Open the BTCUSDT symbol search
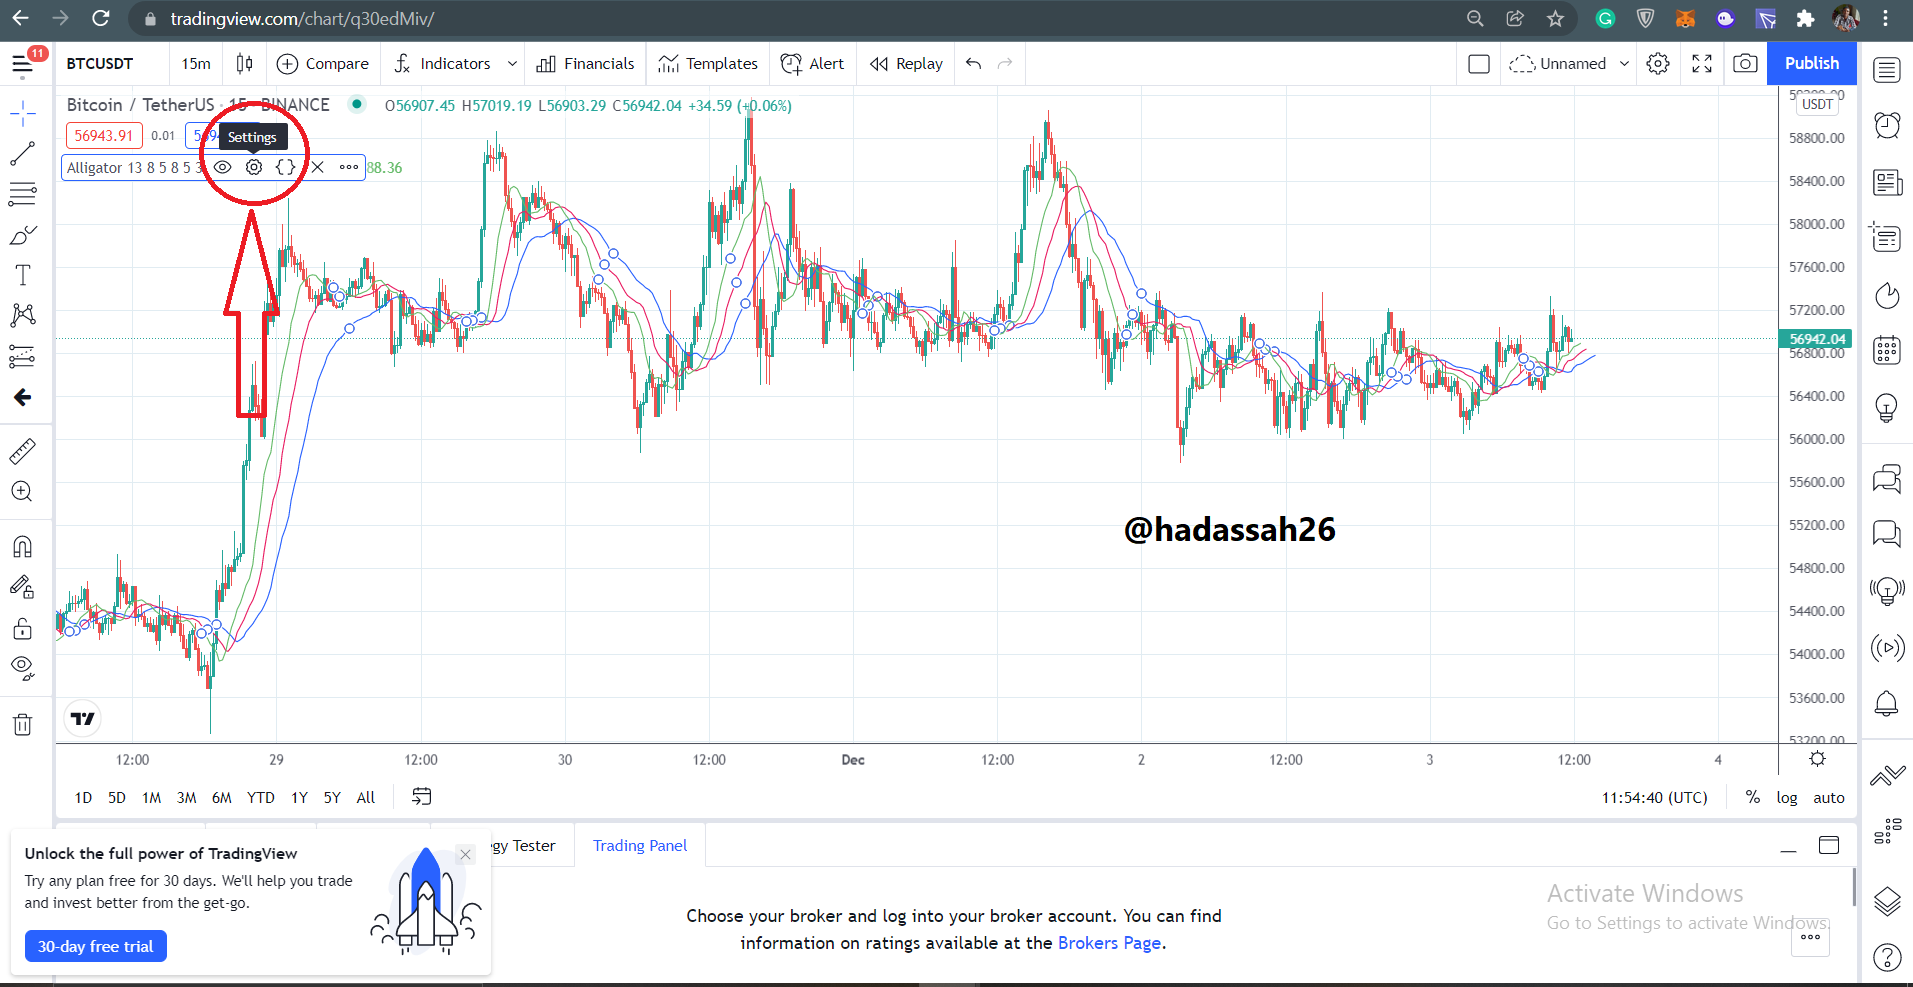Screen dimensions: 1913x987 pyautogui.click(x=100, y=64)
